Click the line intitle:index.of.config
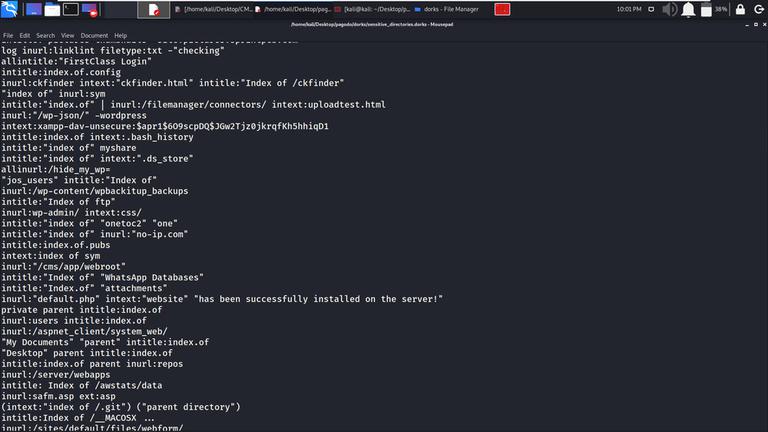The image size is (768, 432). point(61,72)
